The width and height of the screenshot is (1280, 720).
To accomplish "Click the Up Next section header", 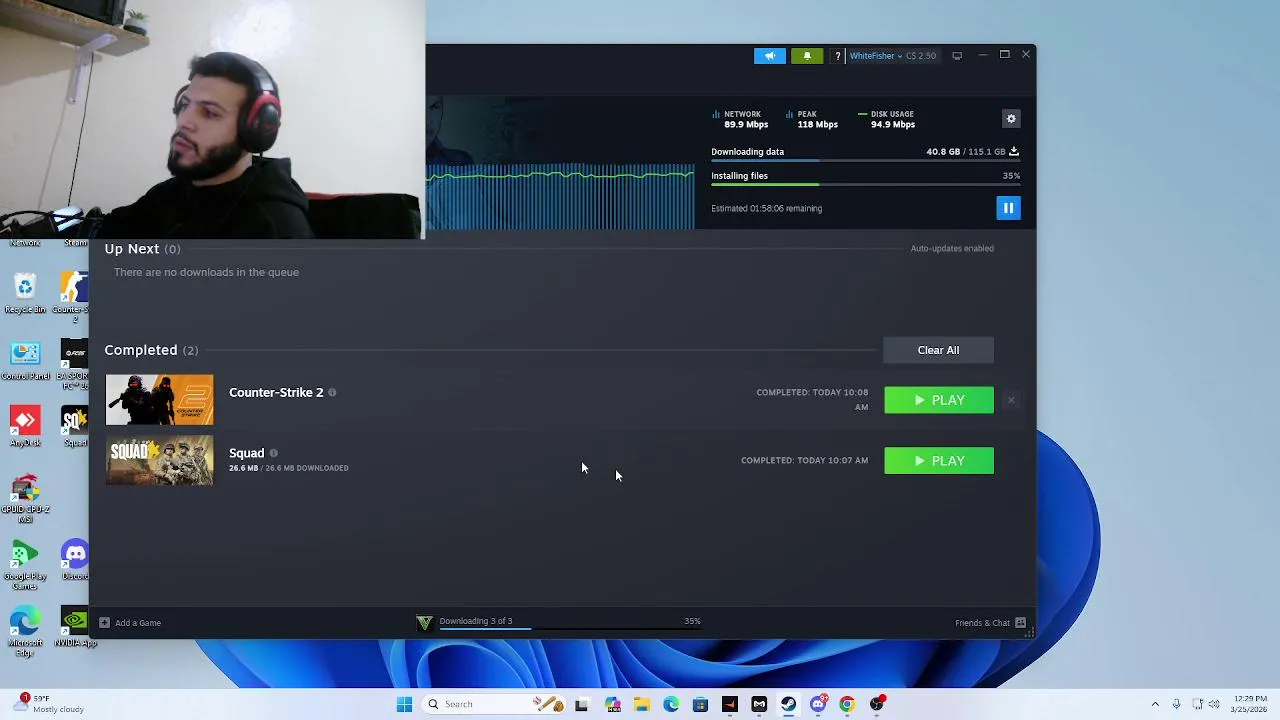I will coord(142,249).
